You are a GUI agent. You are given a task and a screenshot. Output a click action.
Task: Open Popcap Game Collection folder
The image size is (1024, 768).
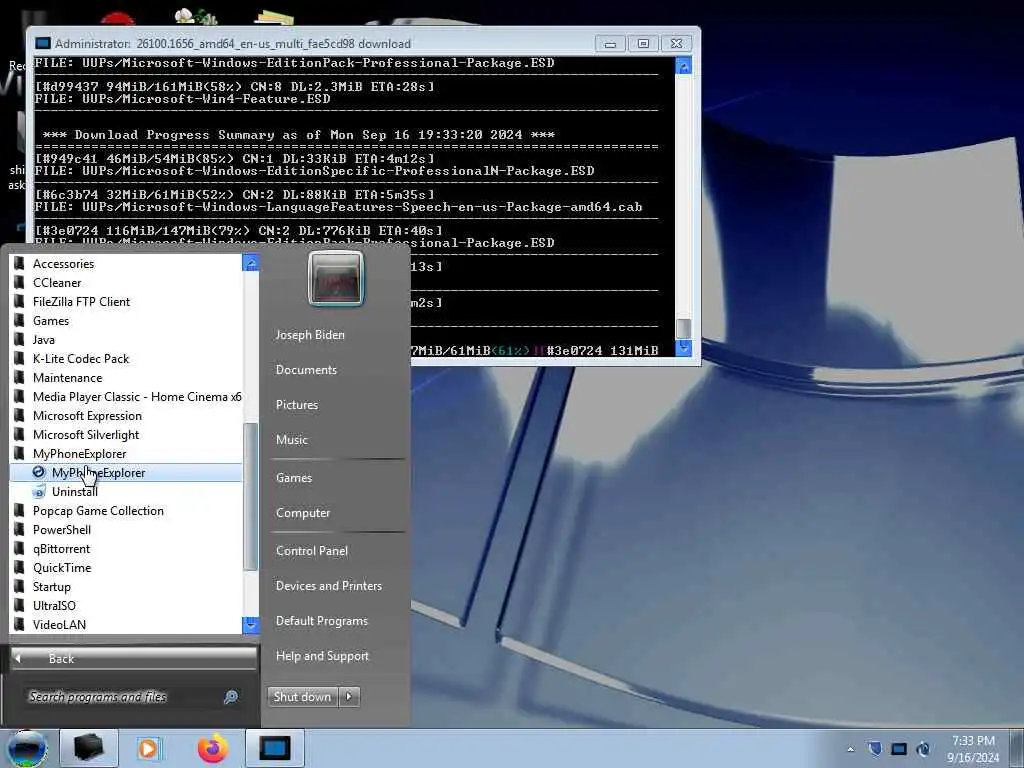coord(98,511)
